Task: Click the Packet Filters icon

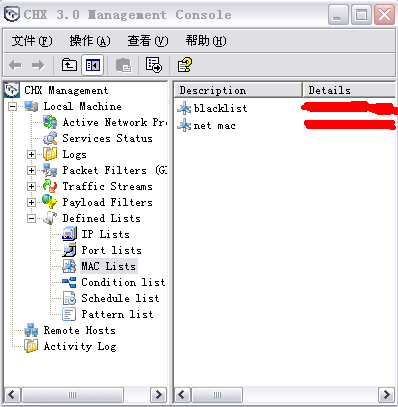Action: [x=50, y=170]
